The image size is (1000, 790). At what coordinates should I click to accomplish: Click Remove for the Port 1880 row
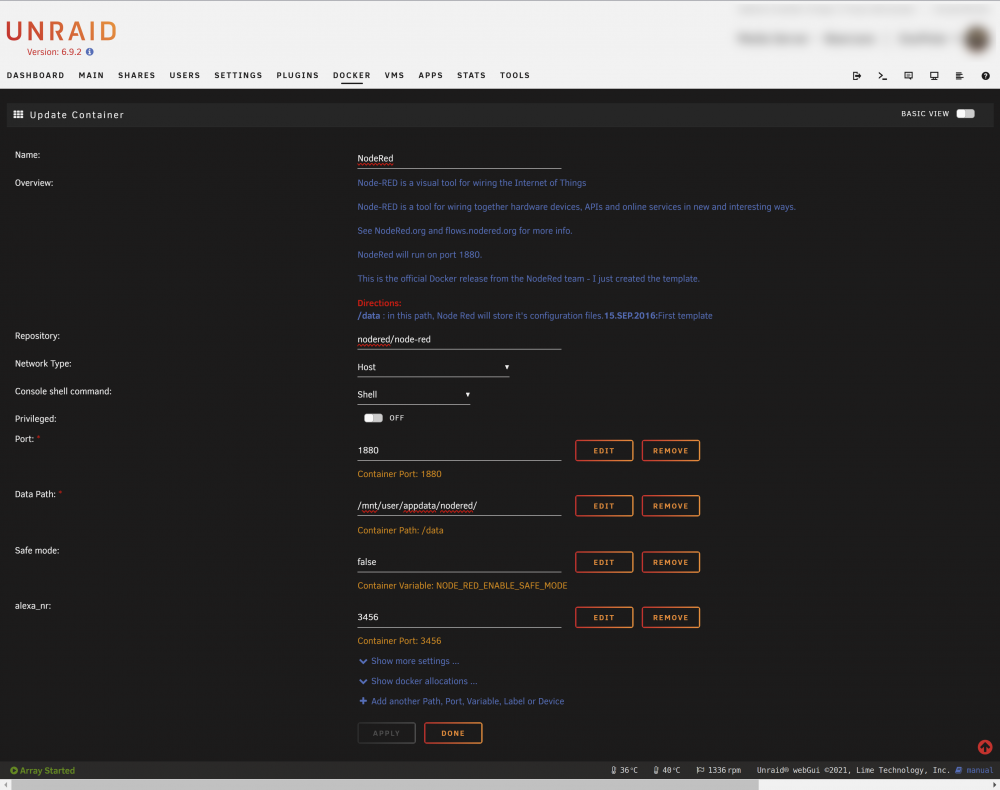tap(670, 451)
